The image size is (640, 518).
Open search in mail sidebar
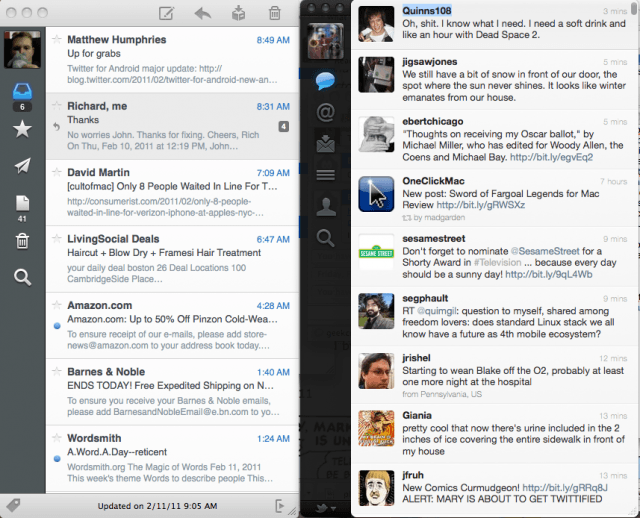pyautogui.click(x=22, y=278)
